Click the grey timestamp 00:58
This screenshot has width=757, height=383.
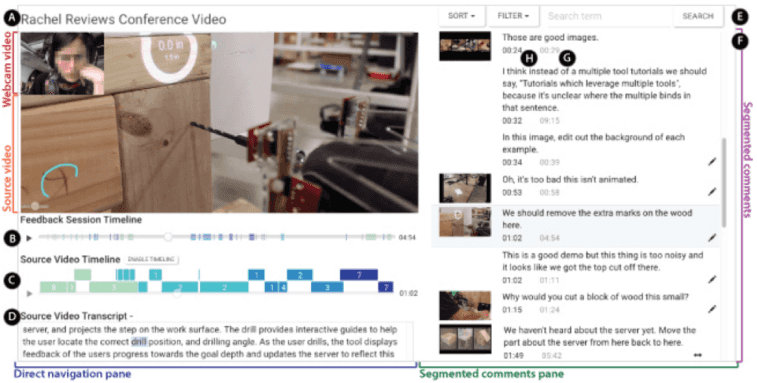pyautogui.click(x=549, y=193)
